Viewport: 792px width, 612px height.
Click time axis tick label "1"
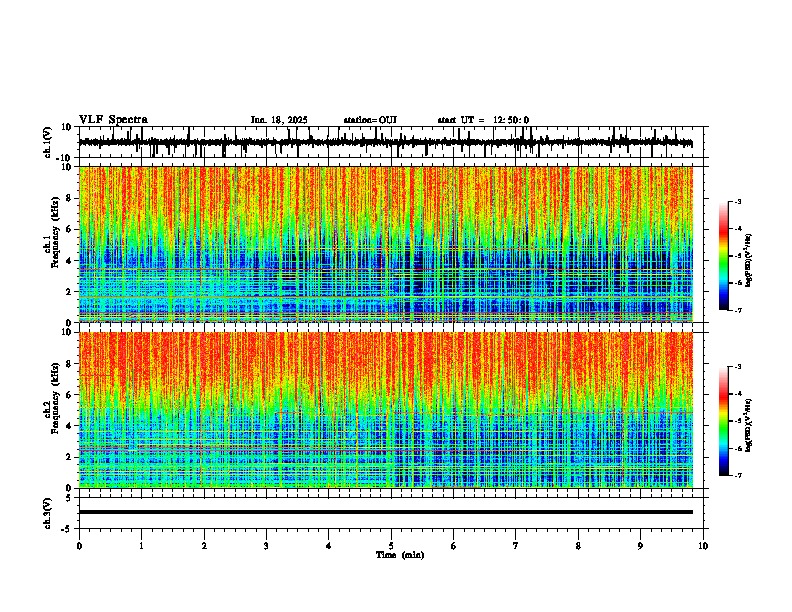tap(141, 546)
